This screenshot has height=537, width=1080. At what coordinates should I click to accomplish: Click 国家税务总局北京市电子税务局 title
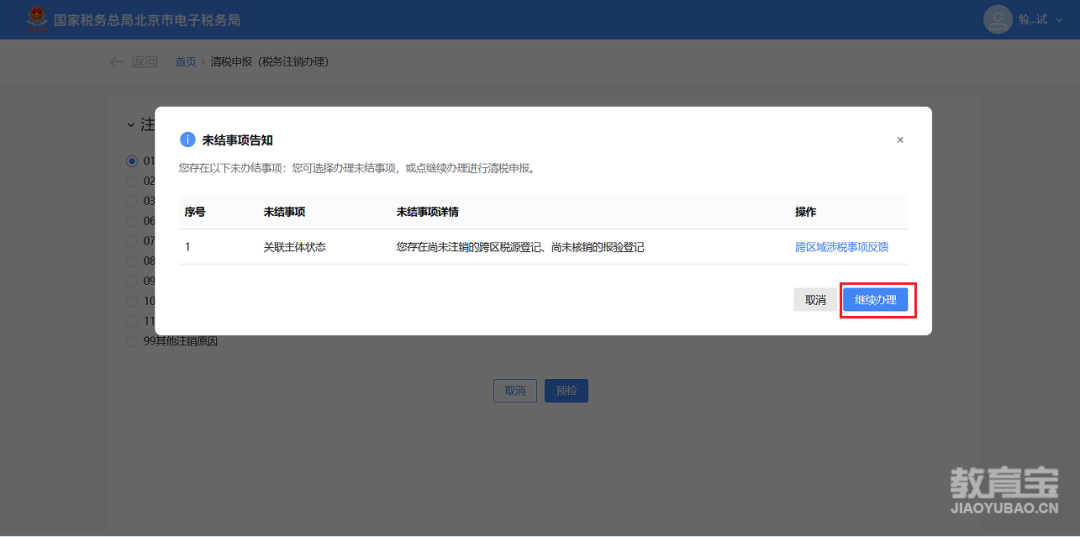click(147, 20)
